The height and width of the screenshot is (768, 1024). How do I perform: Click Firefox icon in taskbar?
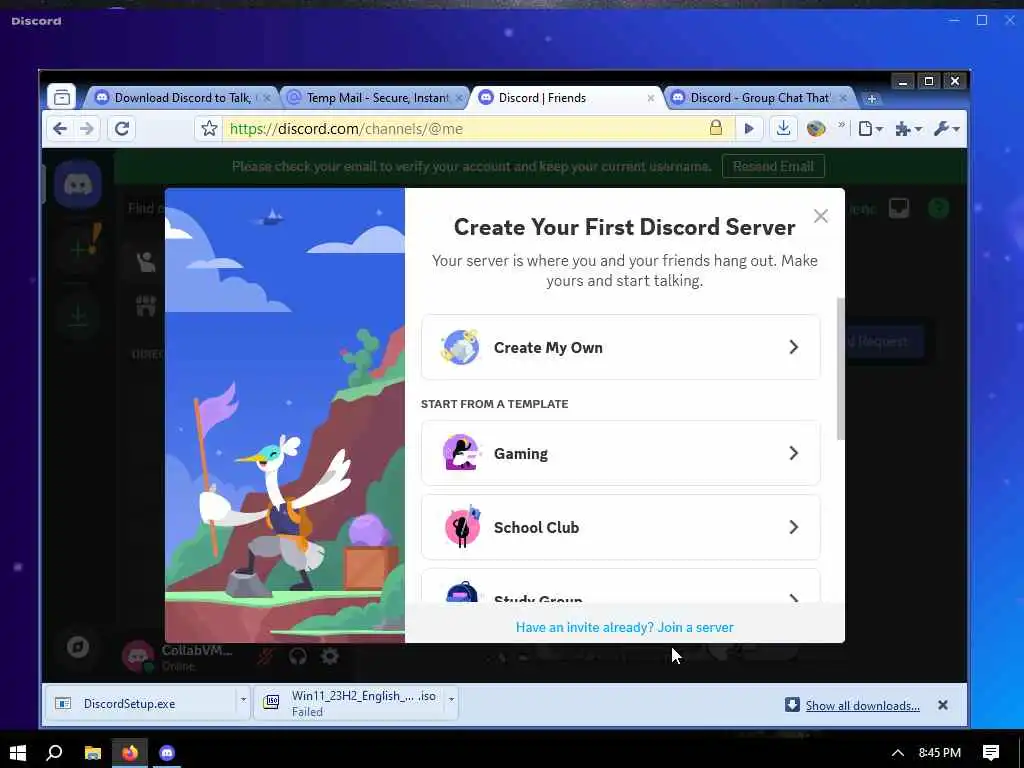click(x=130, y=753)
